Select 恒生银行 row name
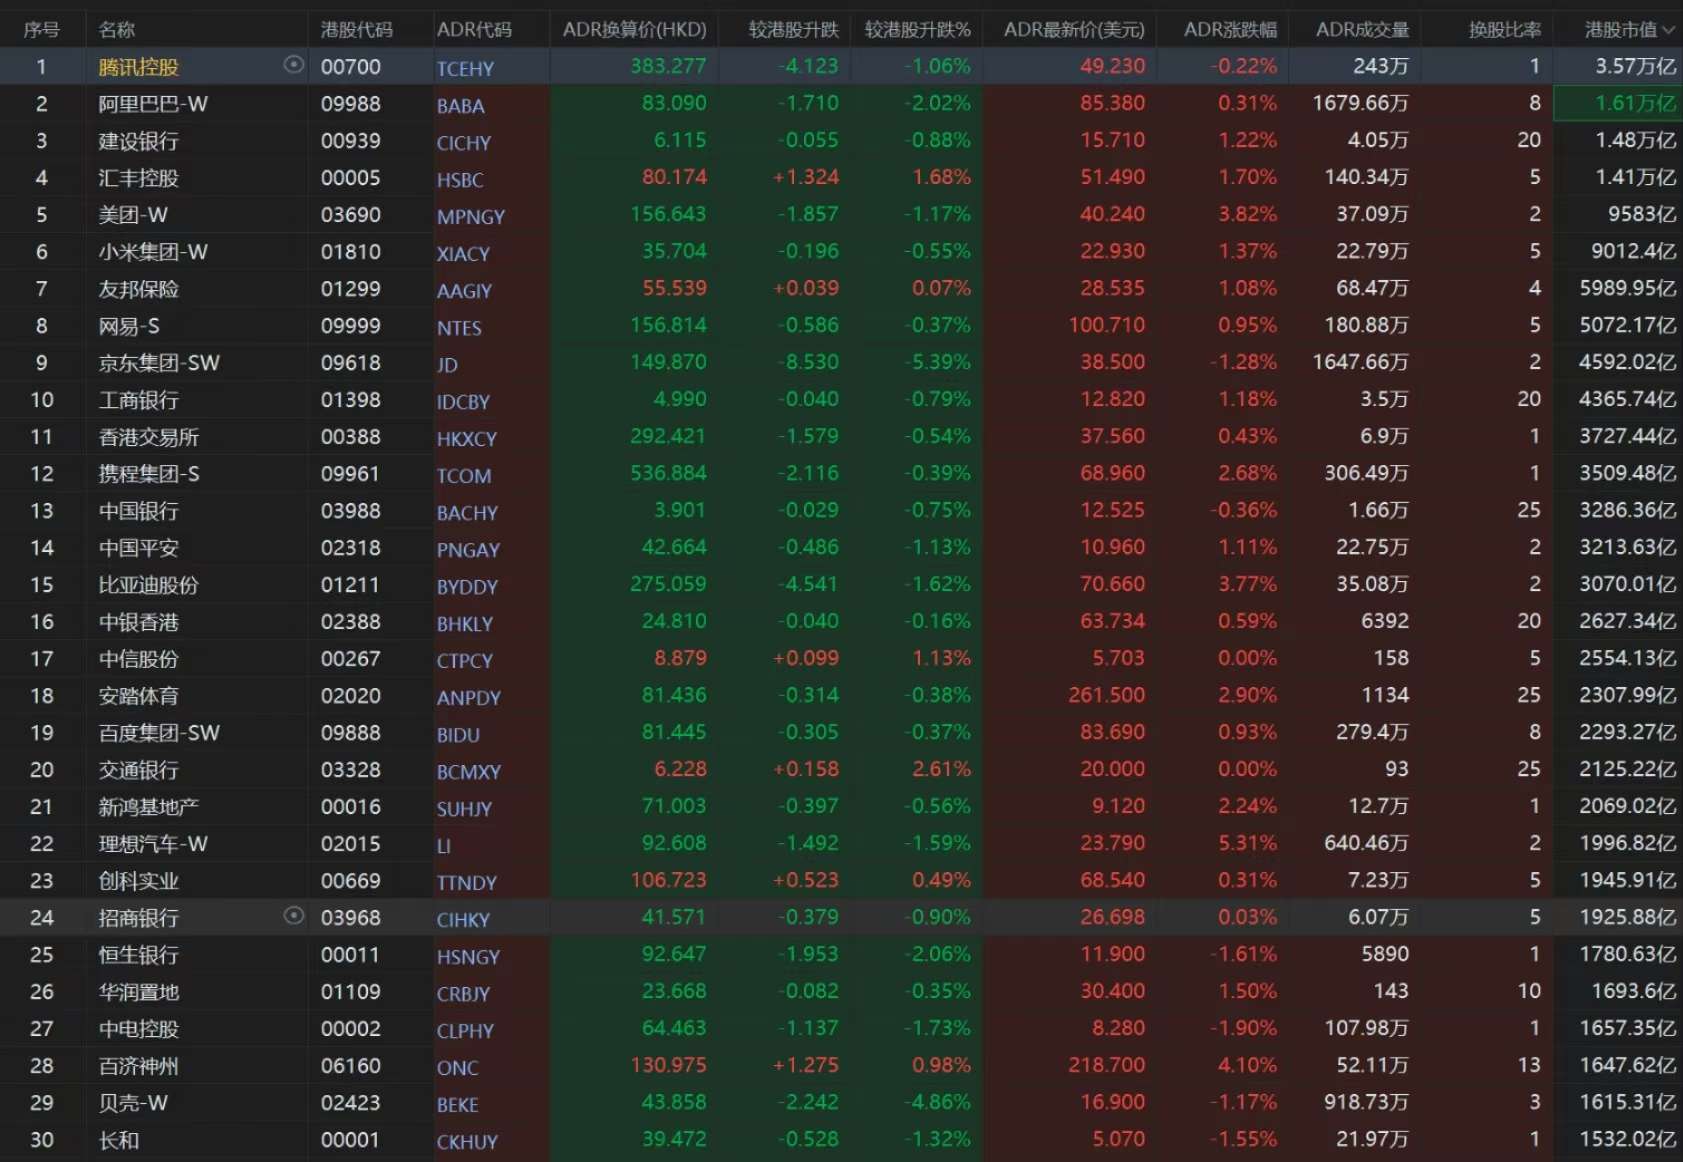Screen dimensions: 1683x1162 [x=139, y=955]
